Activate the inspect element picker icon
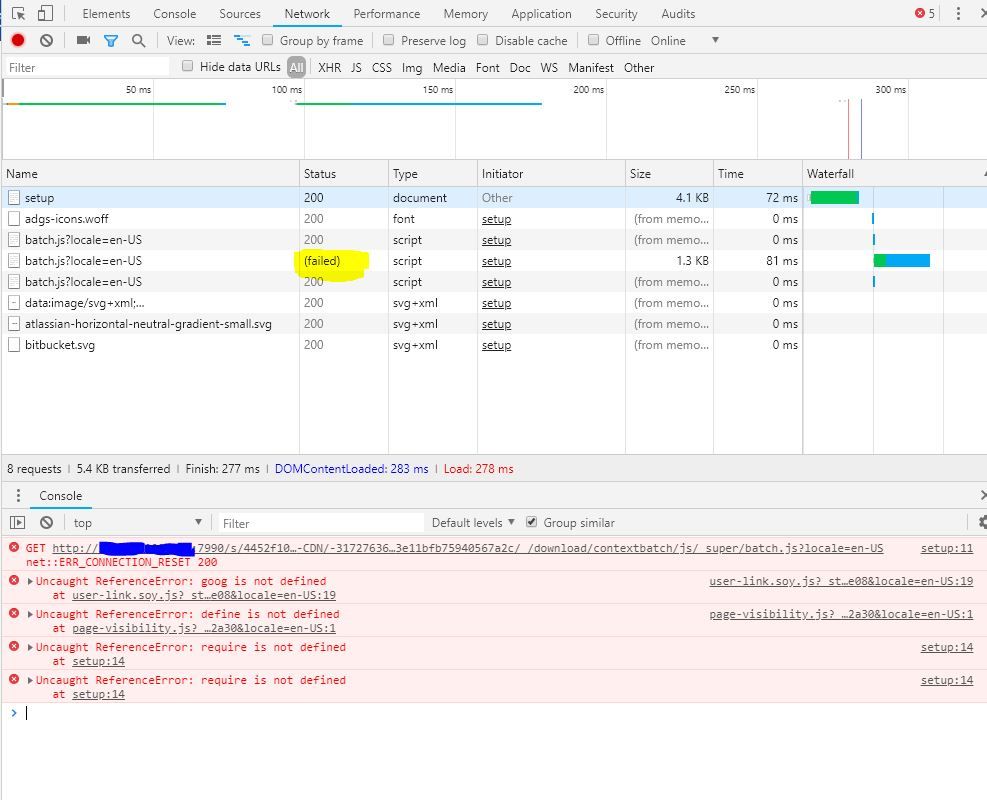Viewport: 987px width, 800px height. [19, 13]
